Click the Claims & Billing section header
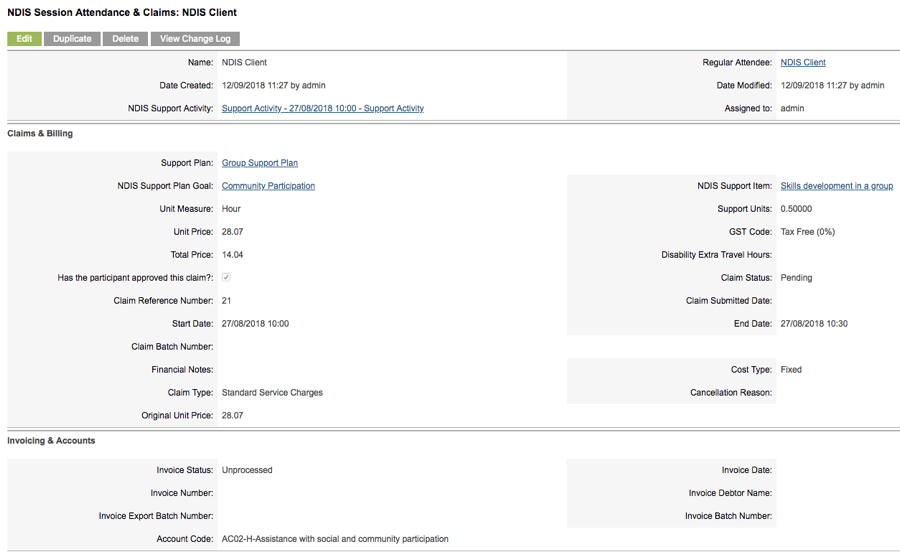 tap(40, 134)
